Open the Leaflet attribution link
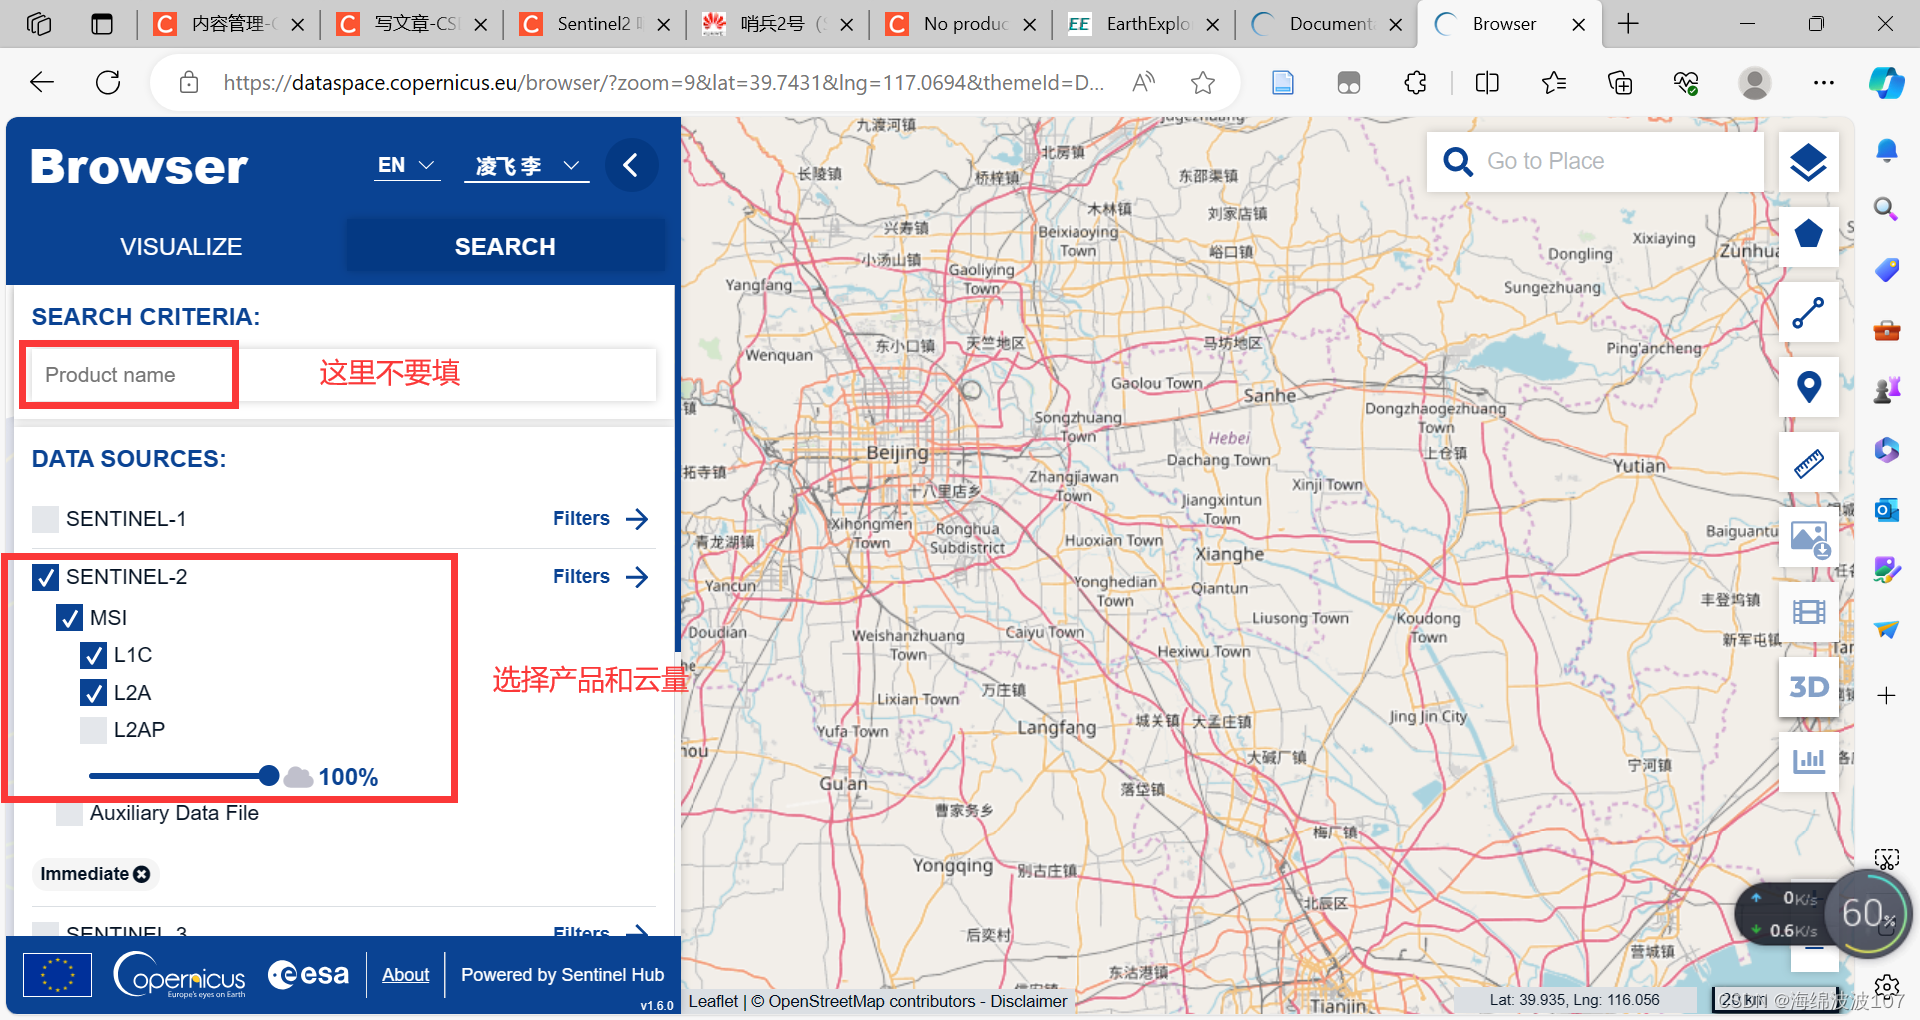This screenshot has width=1920, height=1020. pos(713,1001)
